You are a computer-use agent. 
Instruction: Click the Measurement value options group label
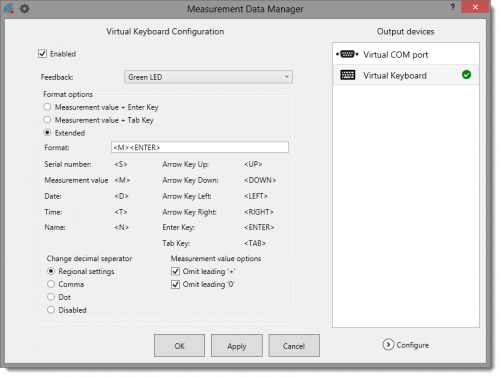216,258
